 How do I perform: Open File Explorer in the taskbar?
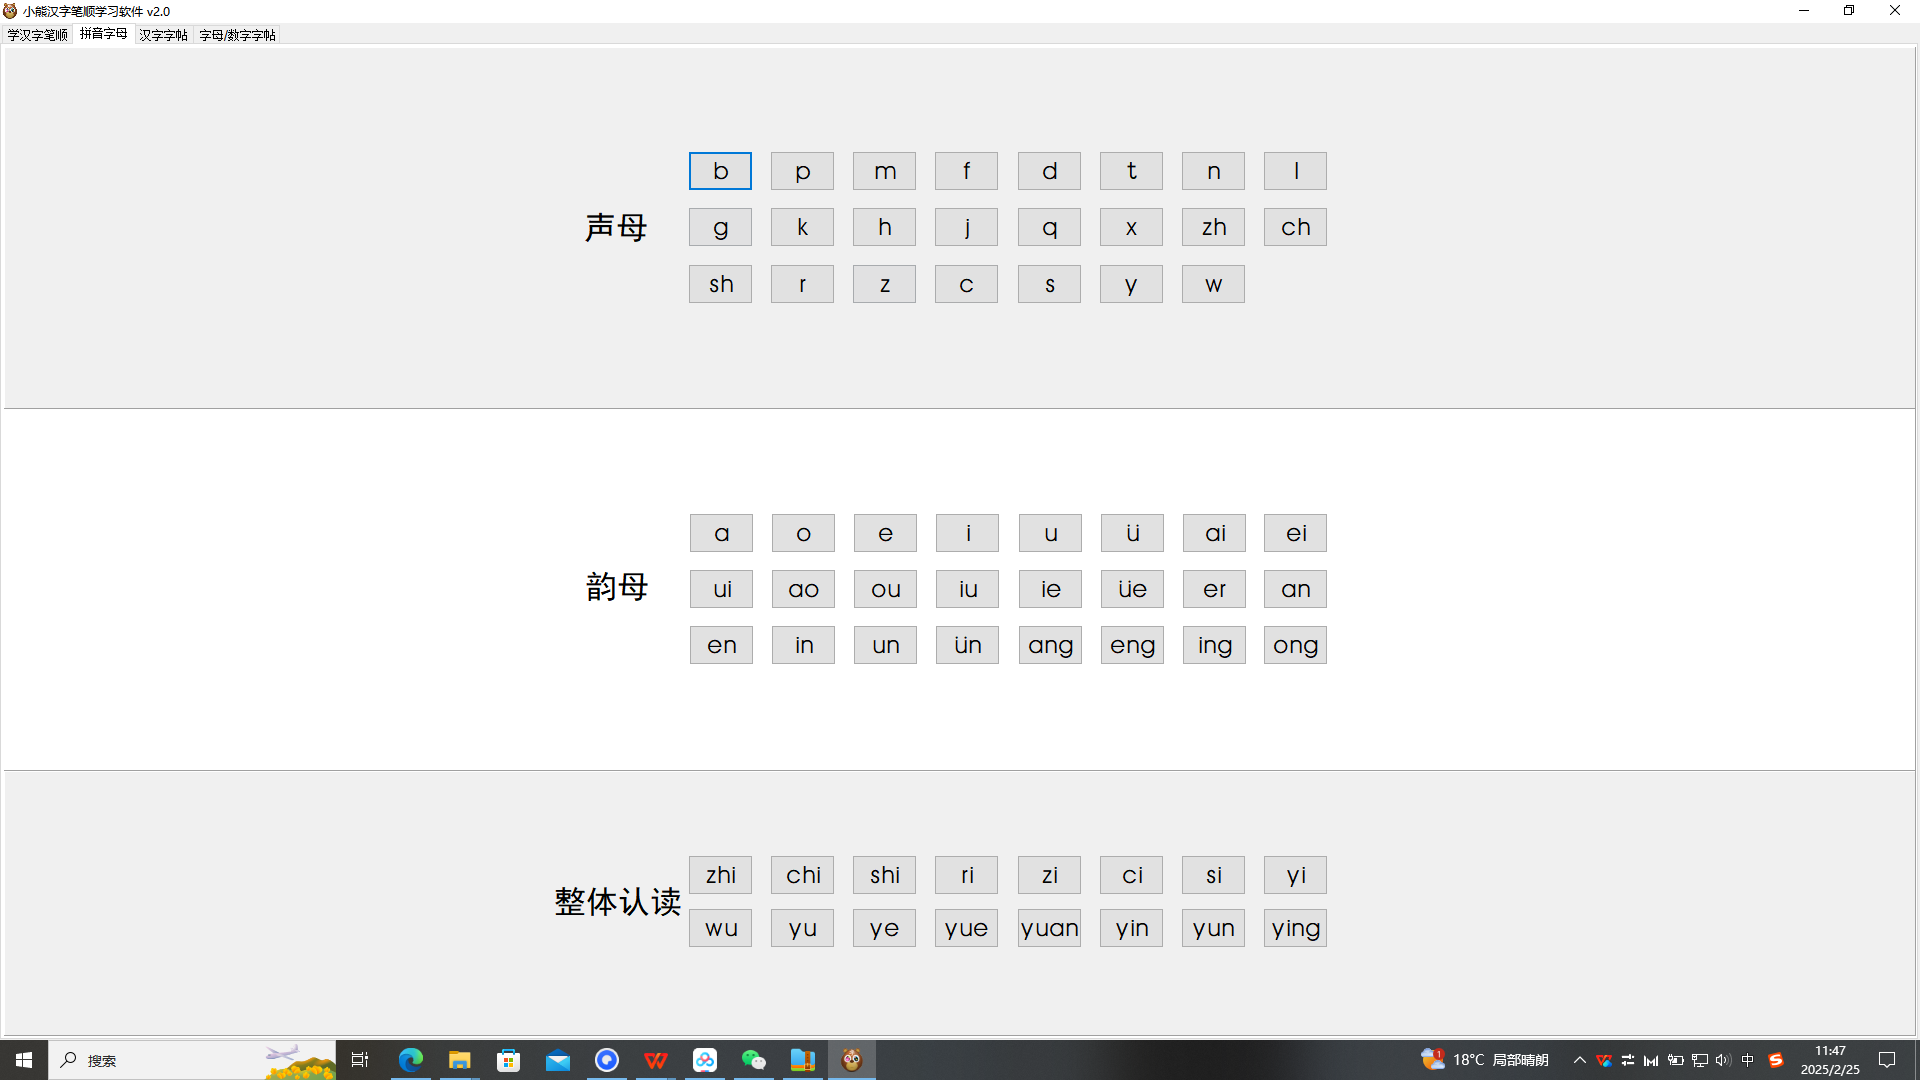(459, 1060)
